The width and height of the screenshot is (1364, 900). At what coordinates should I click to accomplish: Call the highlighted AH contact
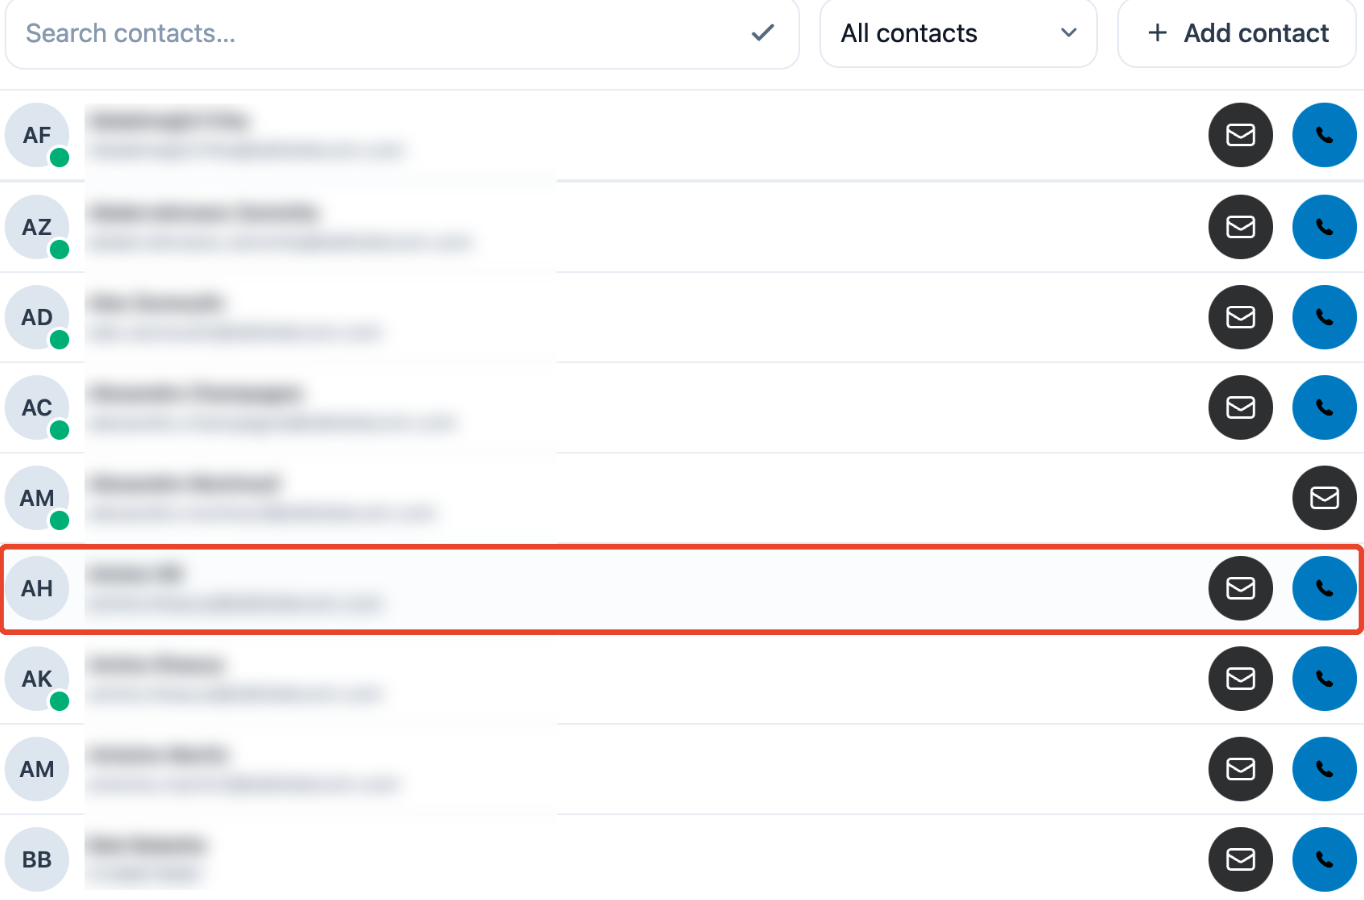1324,588
